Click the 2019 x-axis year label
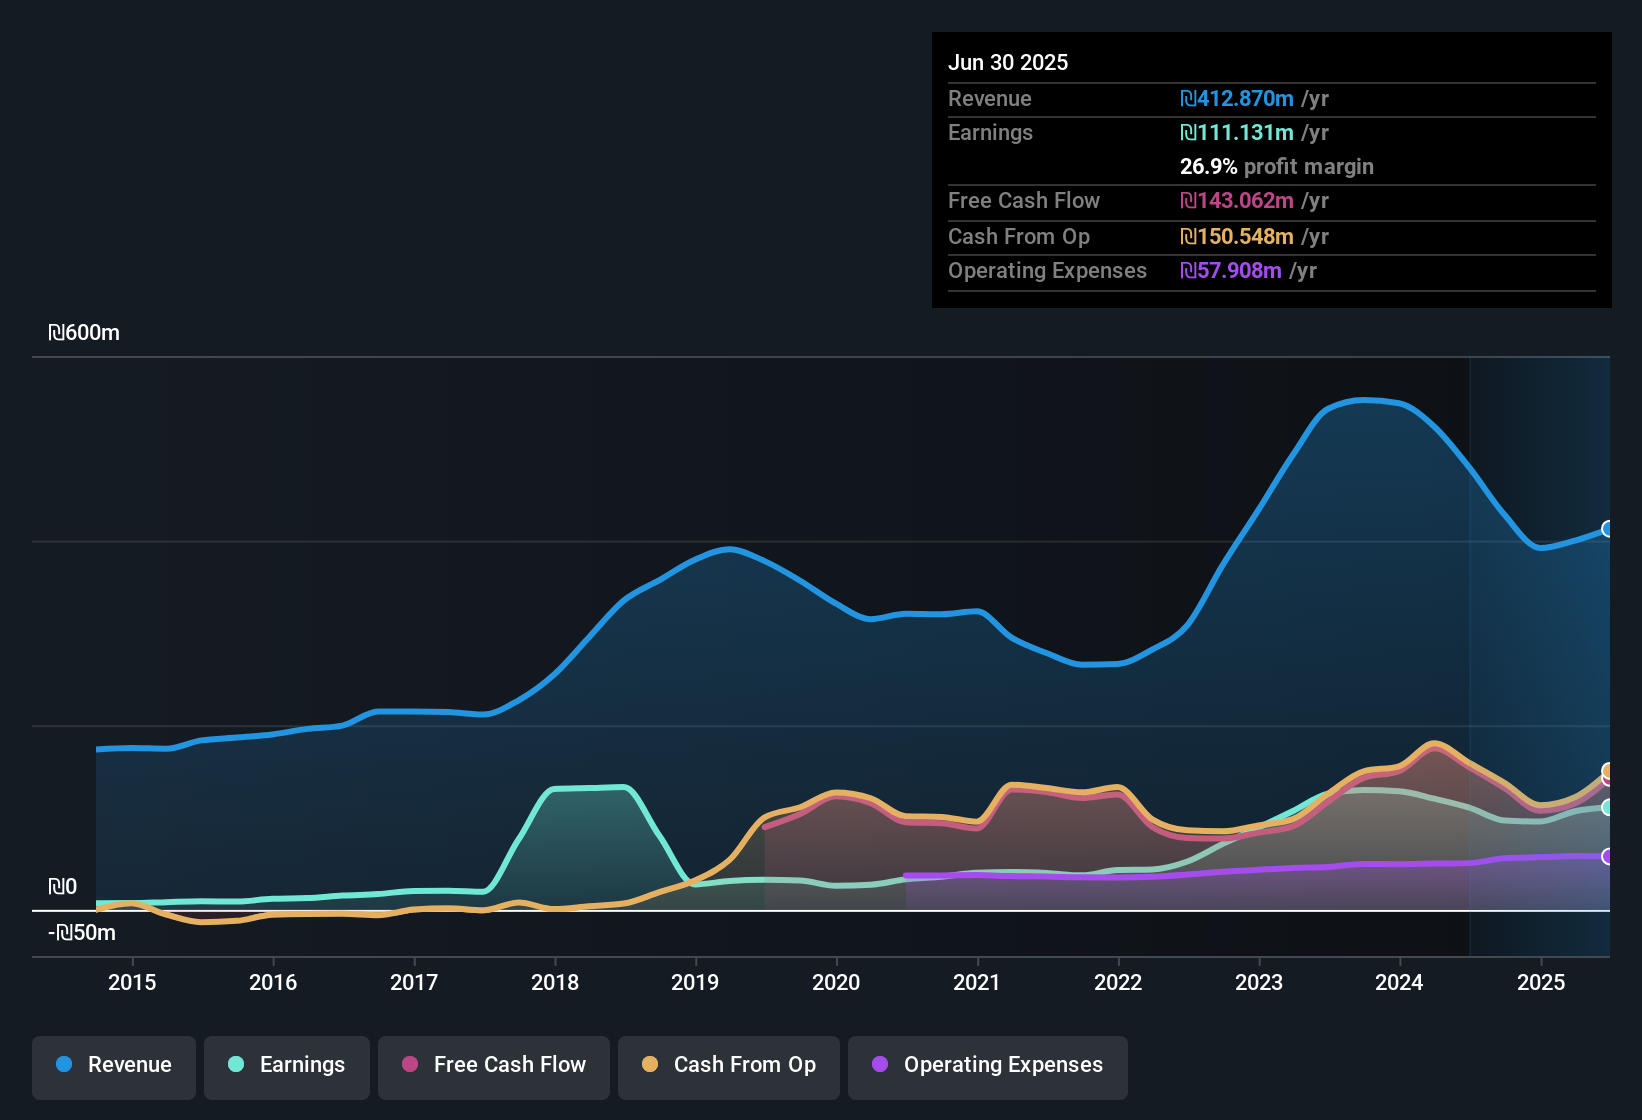The image size is (1642, 1120). click(695, 982)
